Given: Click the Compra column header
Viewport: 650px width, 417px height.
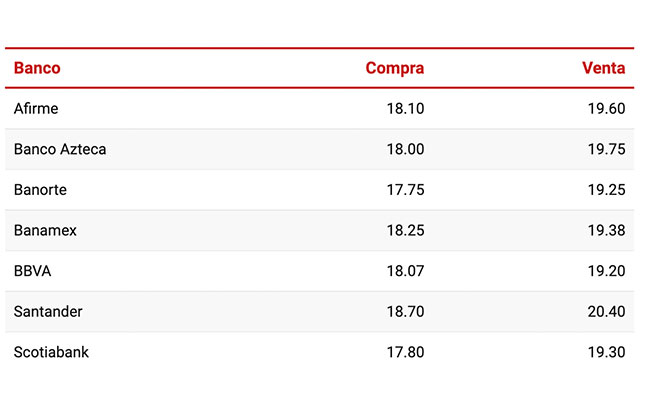Looking at the screenshot, I should click(x=394, y=68).
